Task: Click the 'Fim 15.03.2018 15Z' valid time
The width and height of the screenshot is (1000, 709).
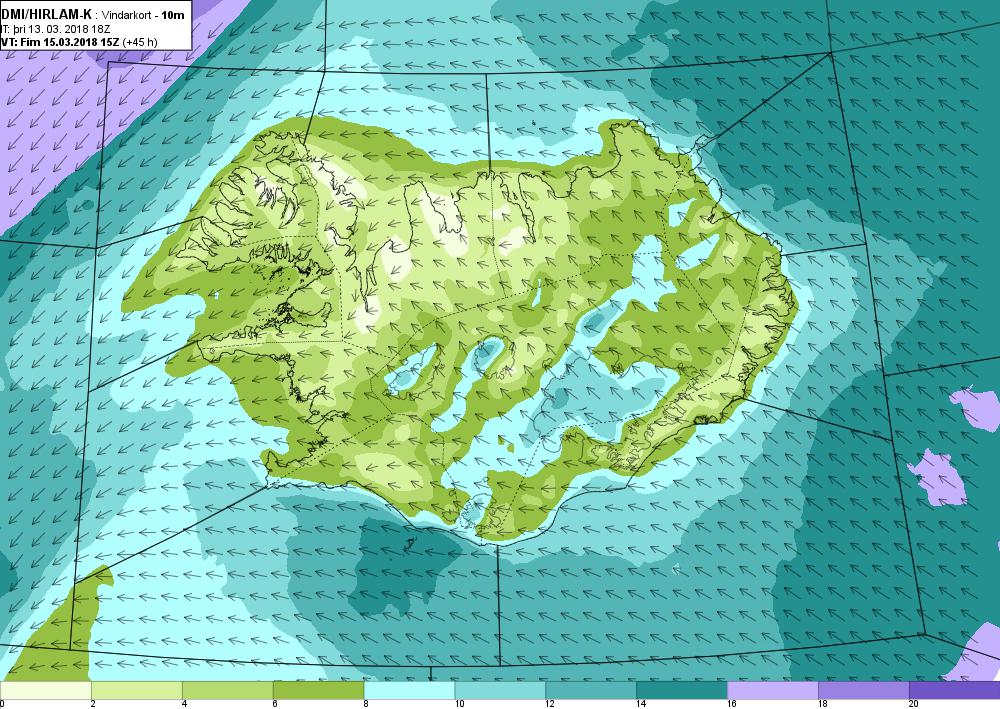Action: tap(69, 42)
